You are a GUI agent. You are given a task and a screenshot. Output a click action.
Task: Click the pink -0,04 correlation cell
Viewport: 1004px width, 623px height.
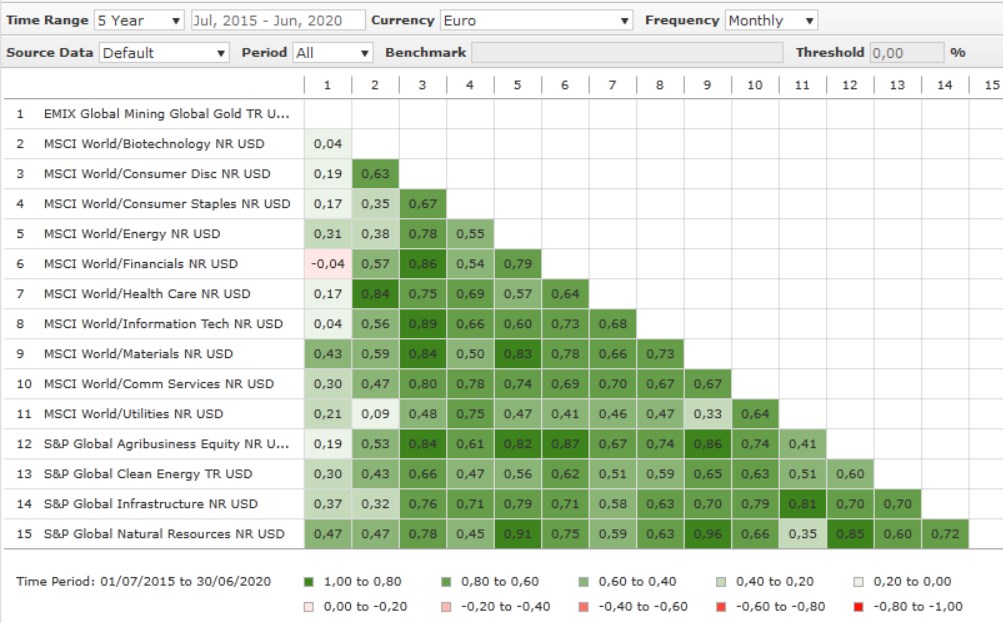[327, 264]
